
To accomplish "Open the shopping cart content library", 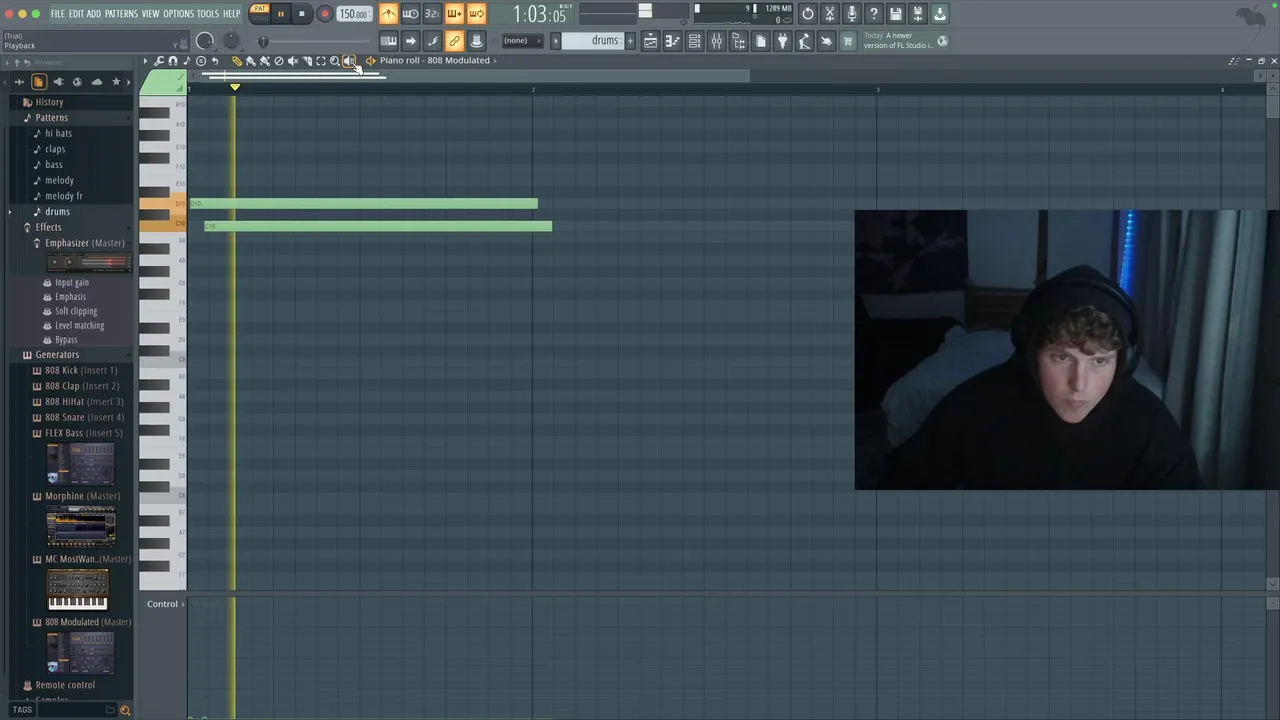I will pyautogui.click(x=848, y=41).
